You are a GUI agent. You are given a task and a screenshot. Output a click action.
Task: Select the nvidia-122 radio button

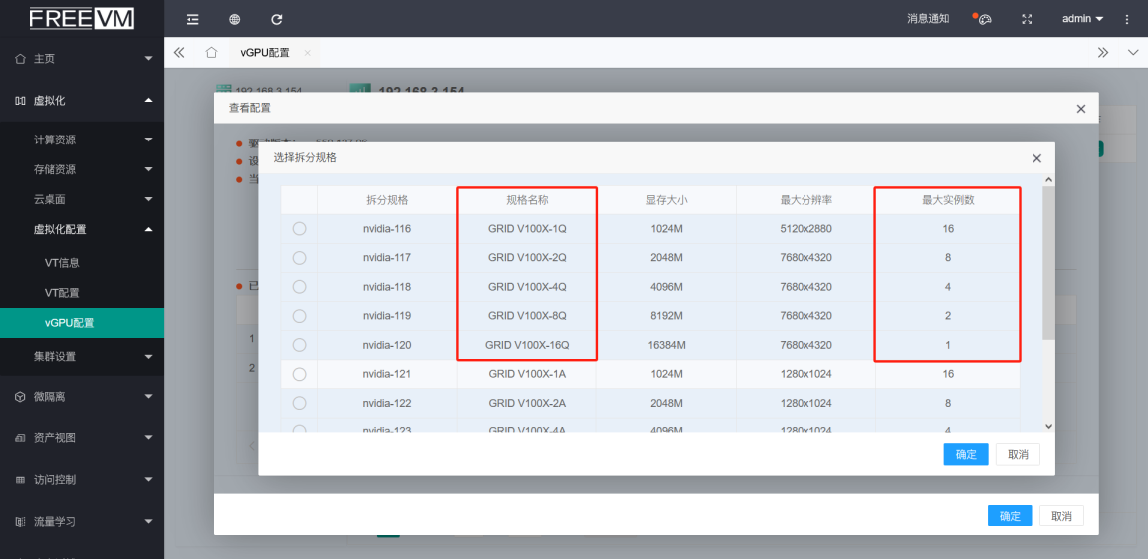299,403
